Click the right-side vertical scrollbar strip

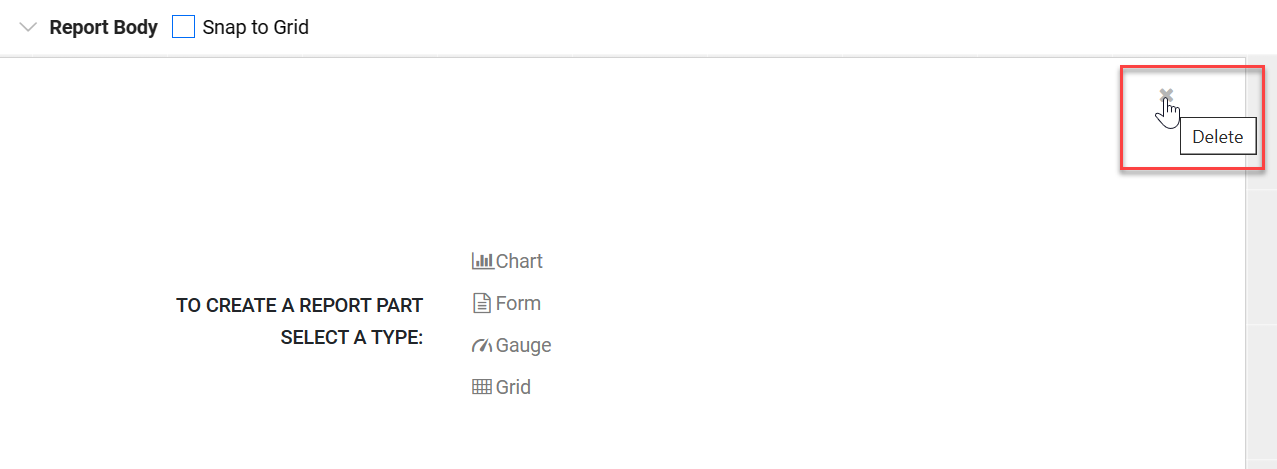tap(1261, 262)
